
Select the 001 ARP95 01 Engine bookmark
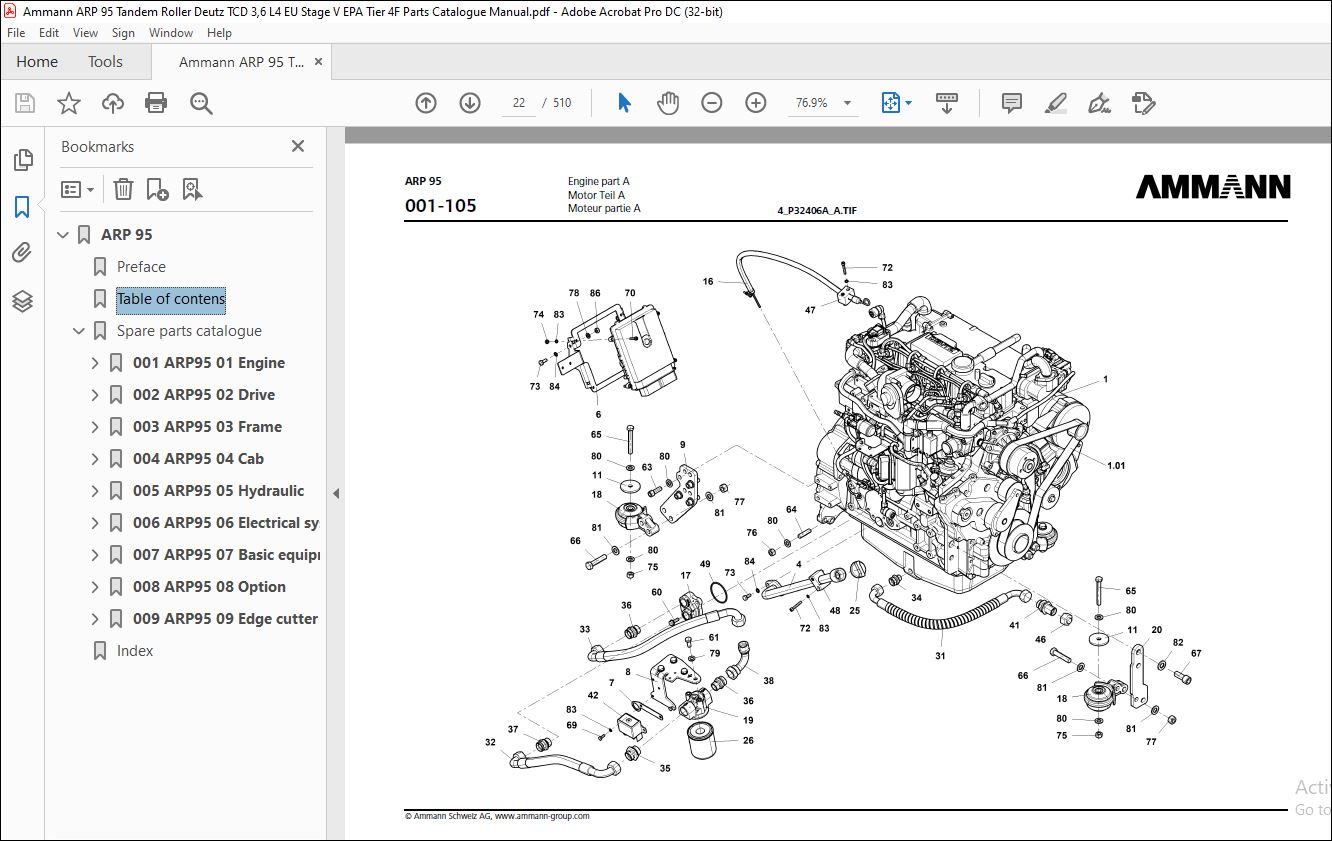[x=209, y=363]
